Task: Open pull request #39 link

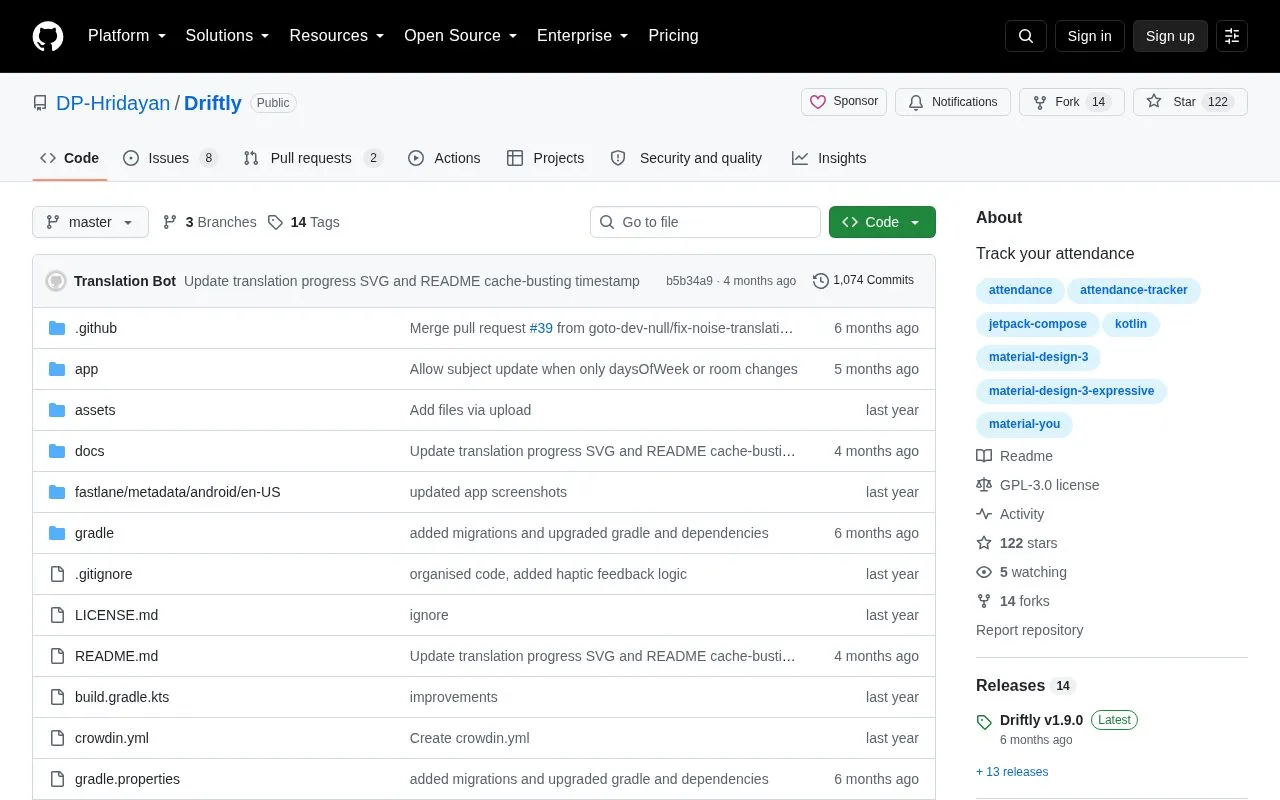Action: click(x=541, y=328)
